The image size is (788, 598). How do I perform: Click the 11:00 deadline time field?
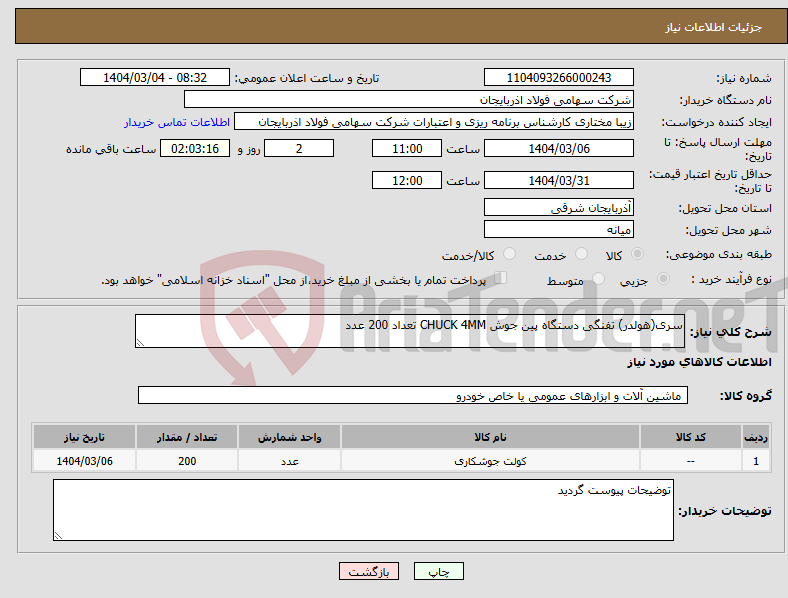(407, 148)
